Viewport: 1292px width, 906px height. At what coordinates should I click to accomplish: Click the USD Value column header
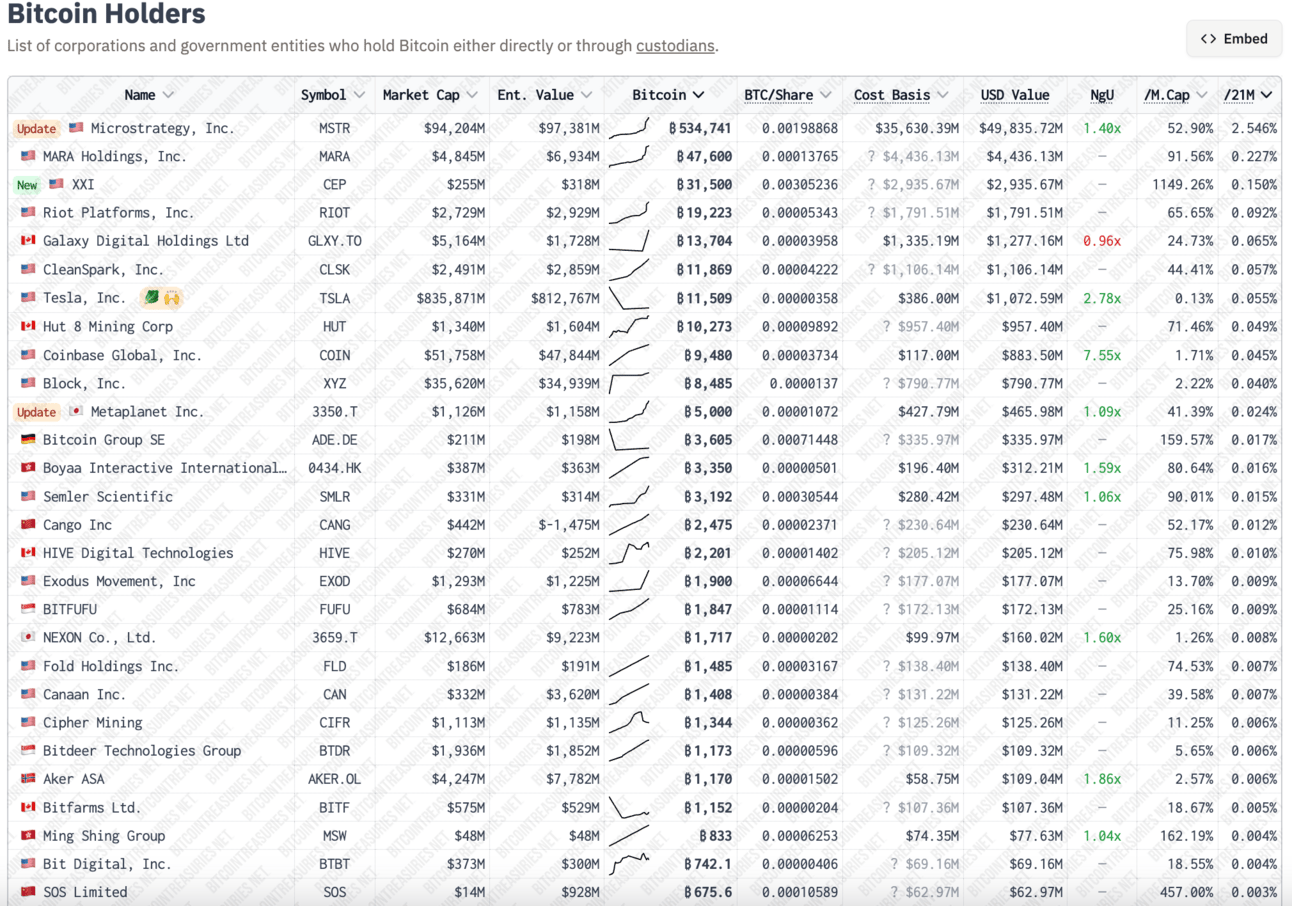pyautogui.click(x=1015, y=95)
